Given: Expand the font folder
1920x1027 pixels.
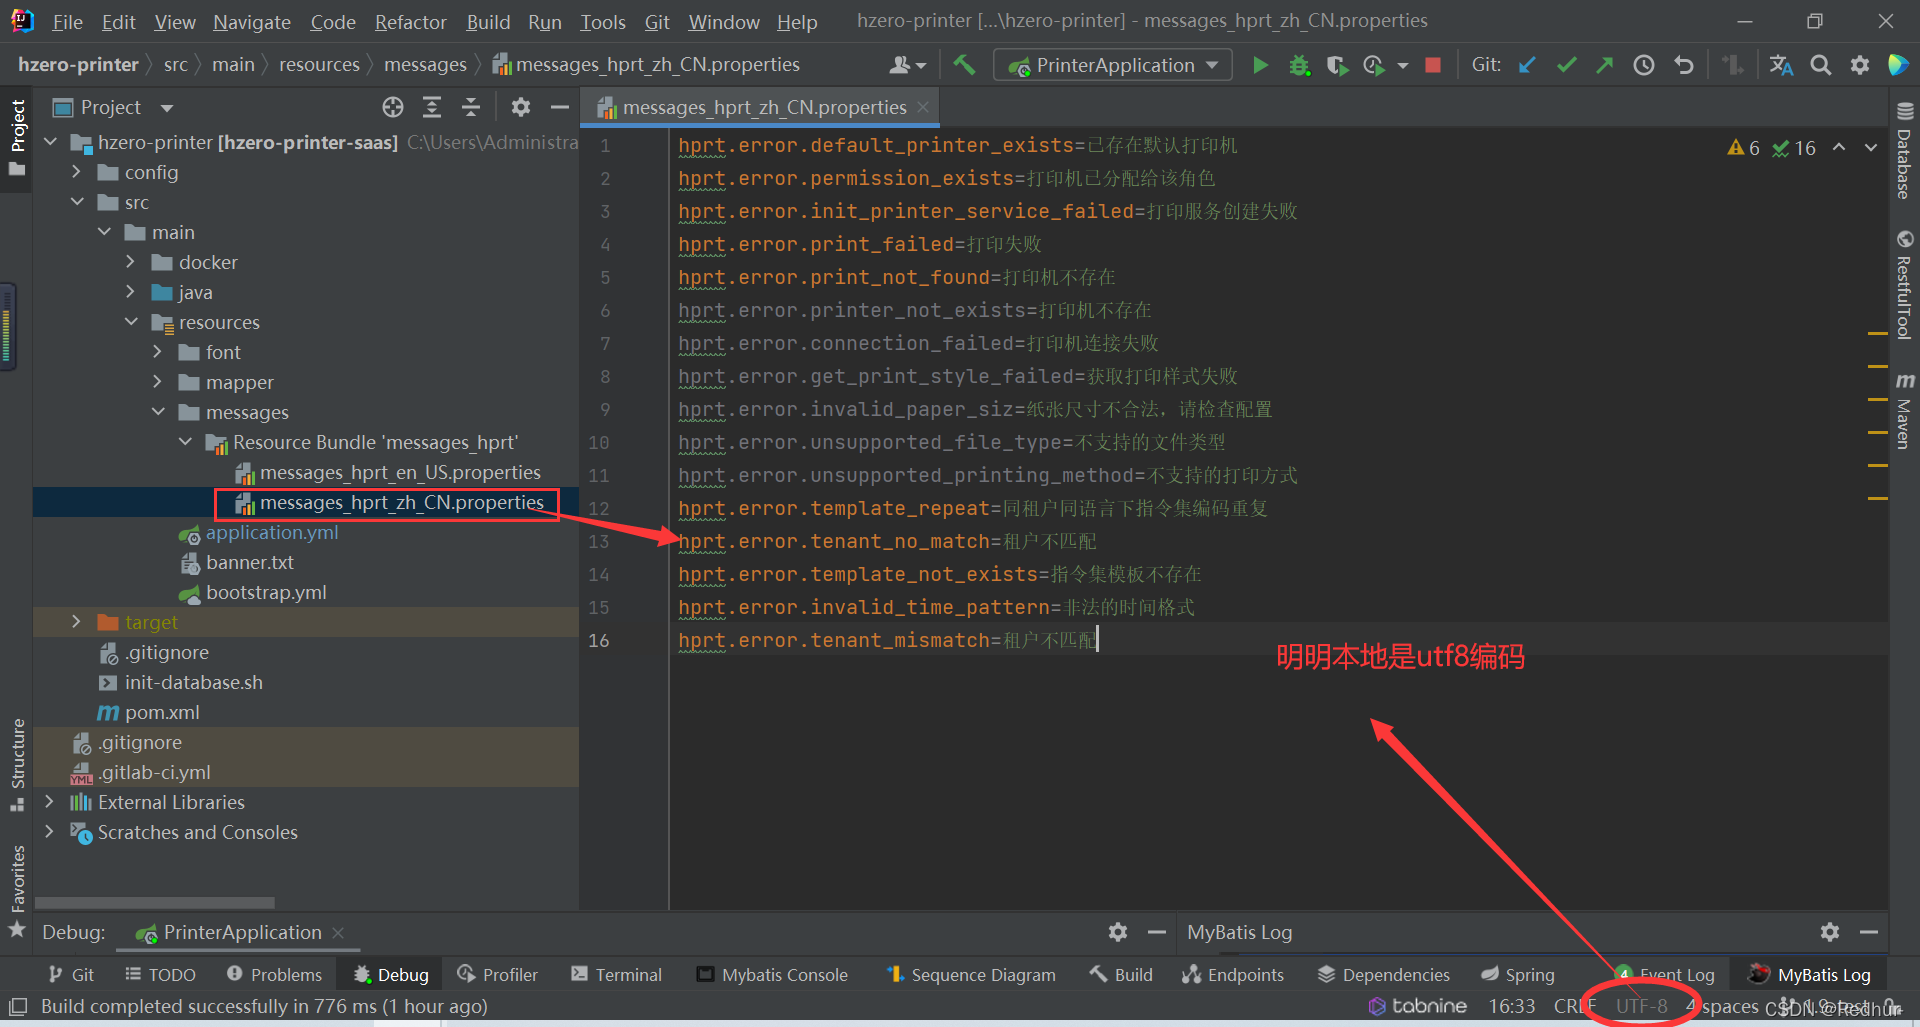Looking at the screenshot, I should click(x=158, y=352).
